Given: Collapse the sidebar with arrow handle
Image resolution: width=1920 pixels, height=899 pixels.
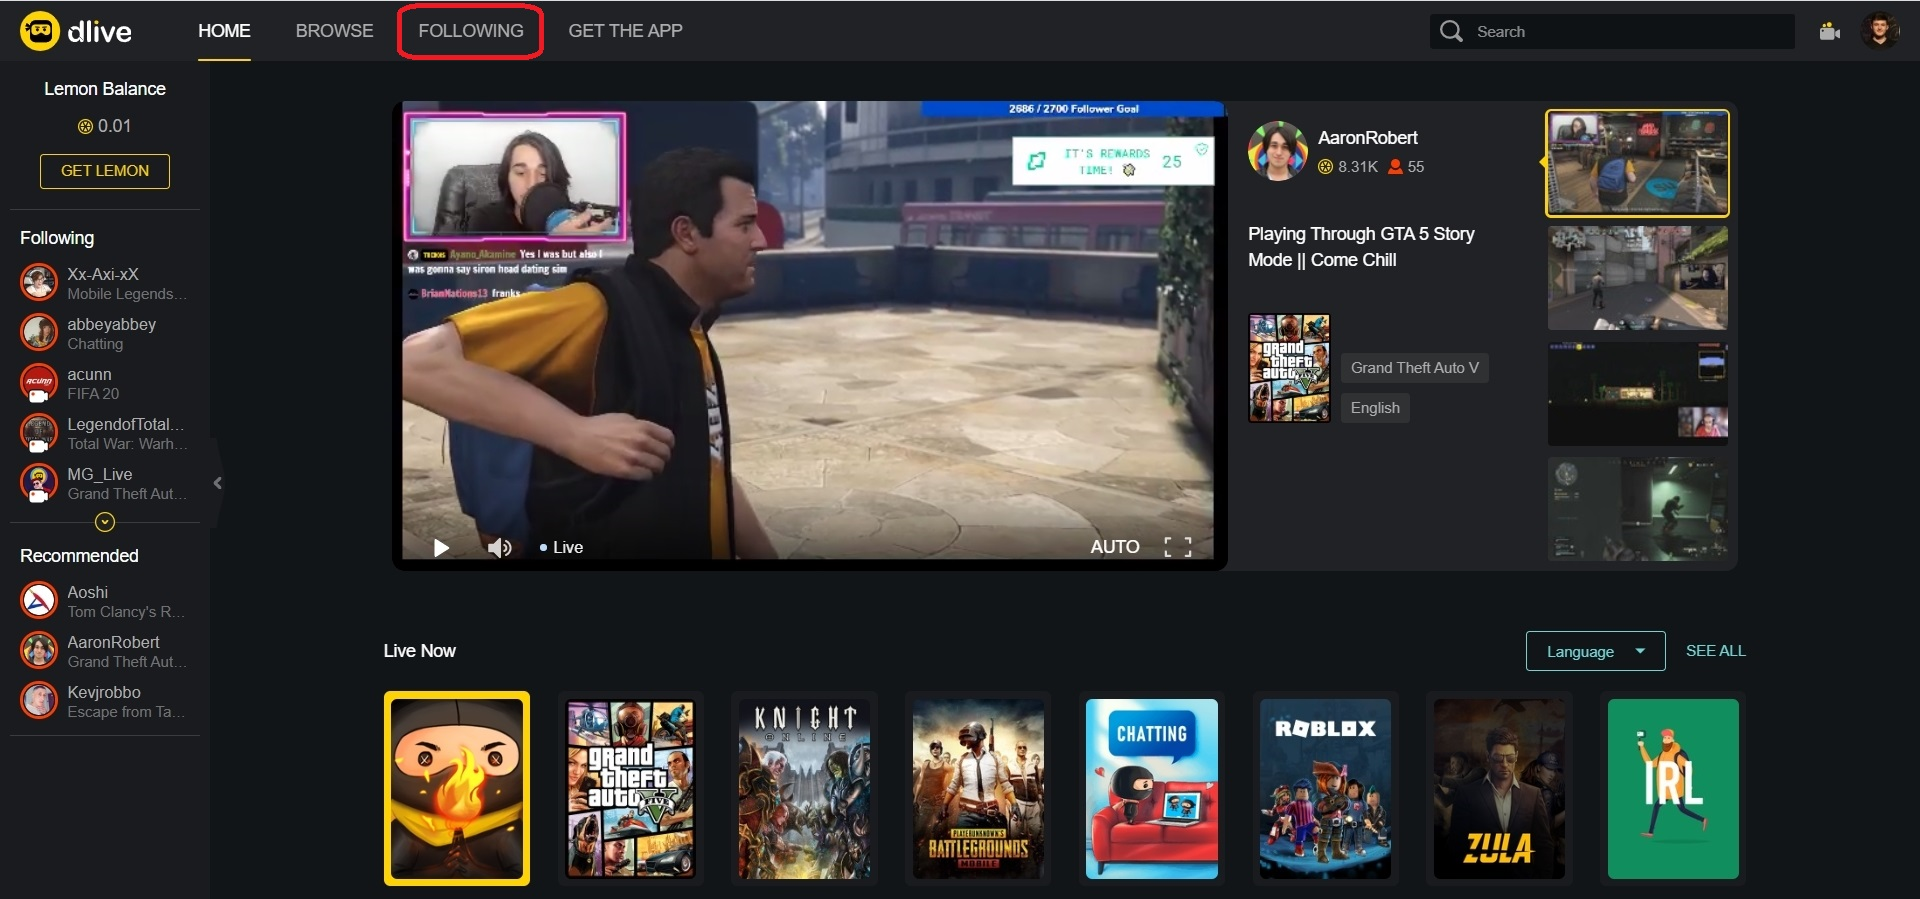Looking at the screenshot, I should [x=217, y=483].
